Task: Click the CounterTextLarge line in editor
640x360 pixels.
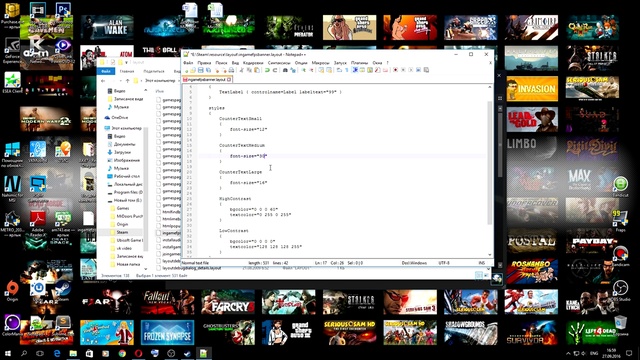Action: pyautogui.click(x=240, y=172)
